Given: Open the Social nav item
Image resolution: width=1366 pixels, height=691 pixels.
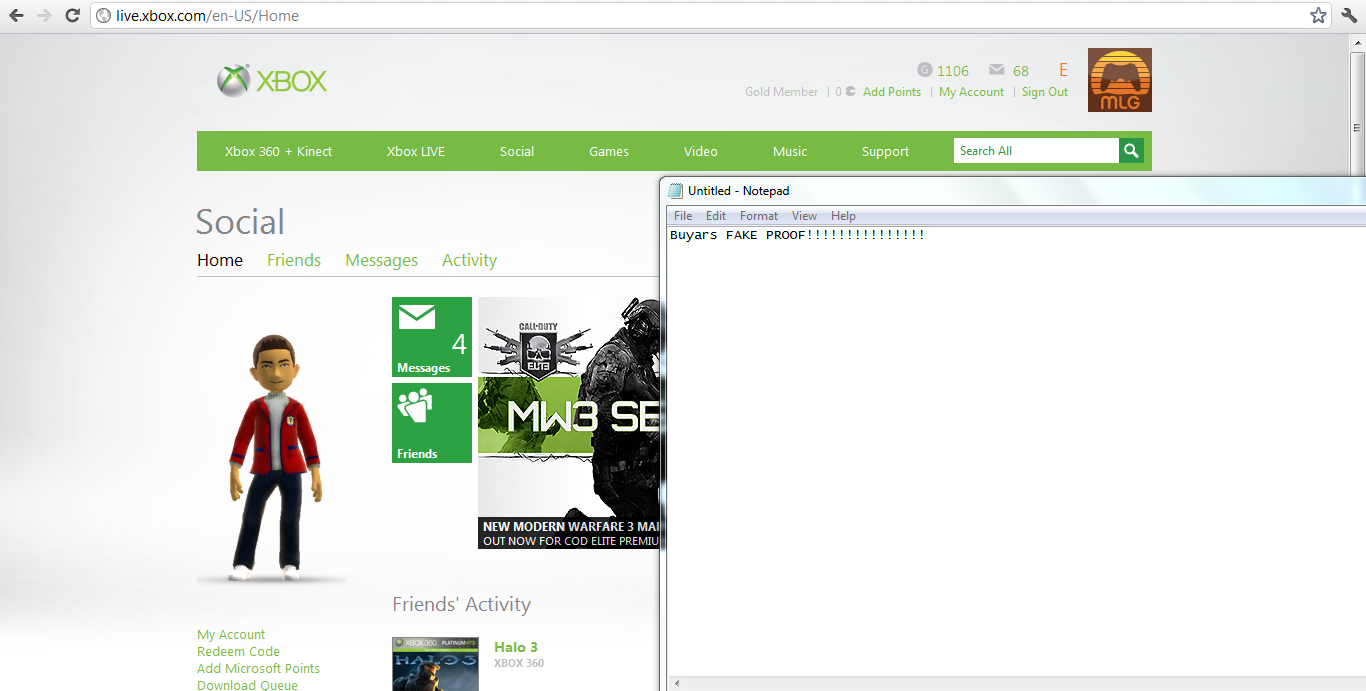Looking at the screenshot, I should coord(517,152).
